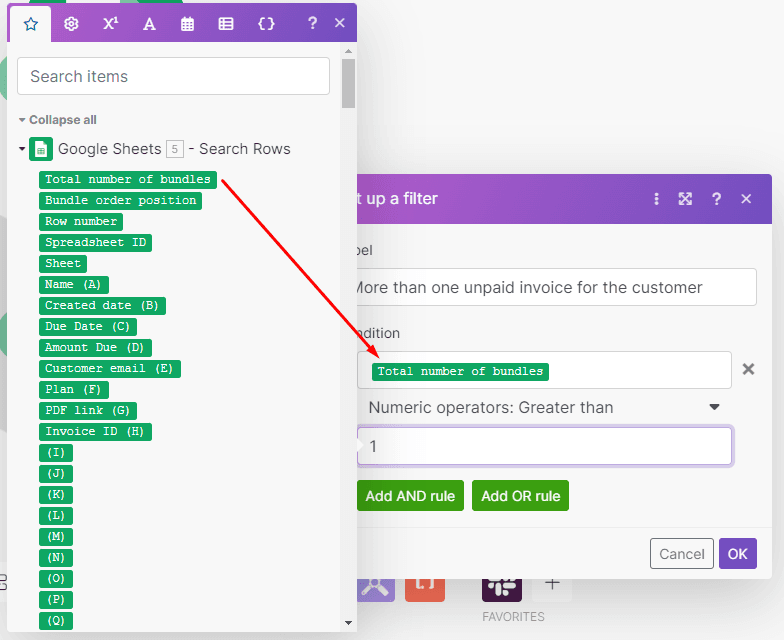The height and width of the screenshot is (640, 784).
Task: Open the filter dialog three-dot menu
Action: tap(657, 199)
